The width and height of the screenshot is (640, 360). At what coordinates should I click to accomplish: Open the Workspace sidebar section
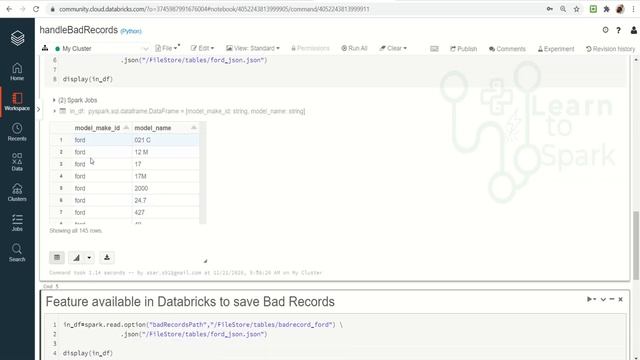[x=17, y=102]
